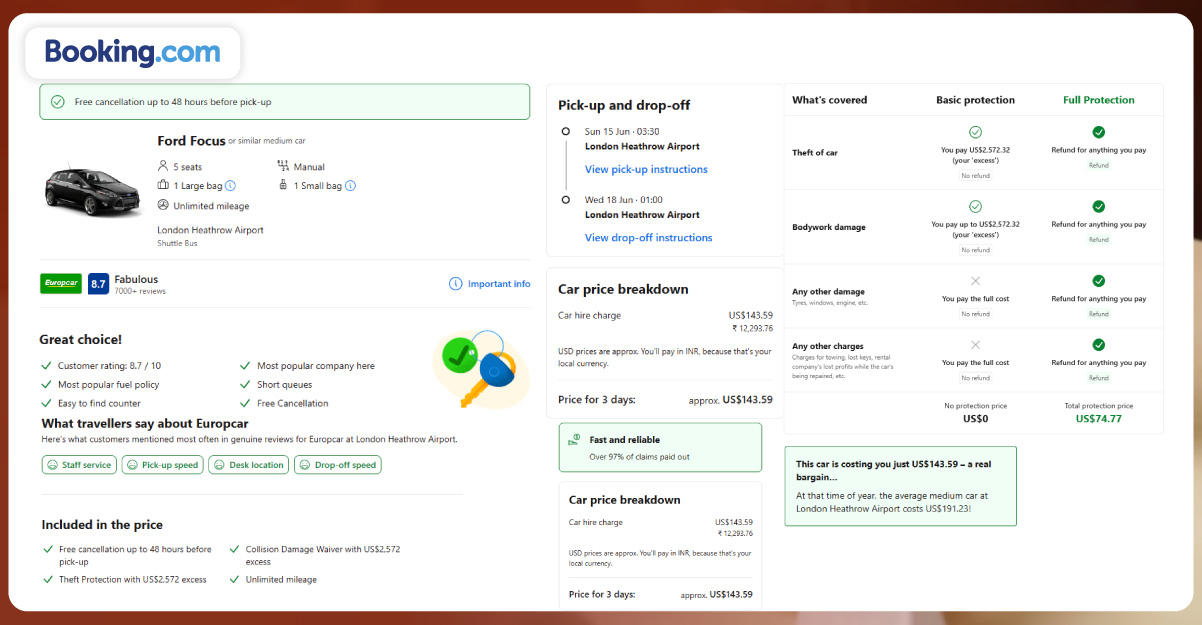The height and width of the screenshot is (625, 1202).
Task: Click the 8.7 rating score badge
Action: tap(98, 284)
